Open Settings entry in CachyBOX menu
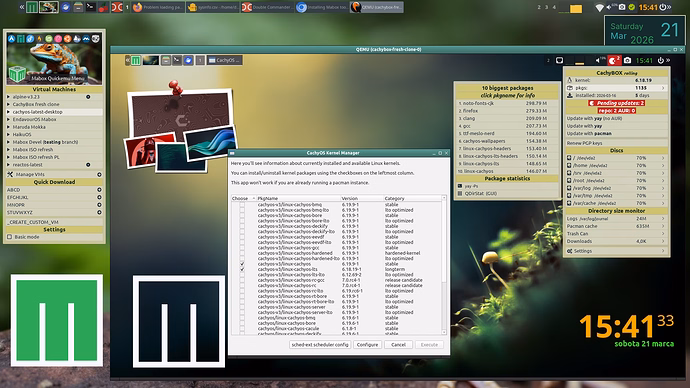 coord(616,251)
